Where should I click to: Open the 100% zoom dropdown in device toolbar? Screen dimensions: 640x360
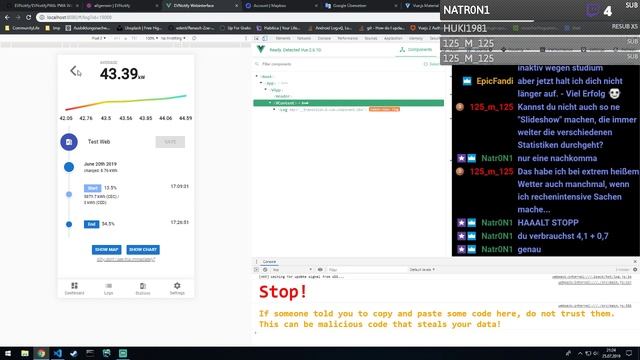151,38
